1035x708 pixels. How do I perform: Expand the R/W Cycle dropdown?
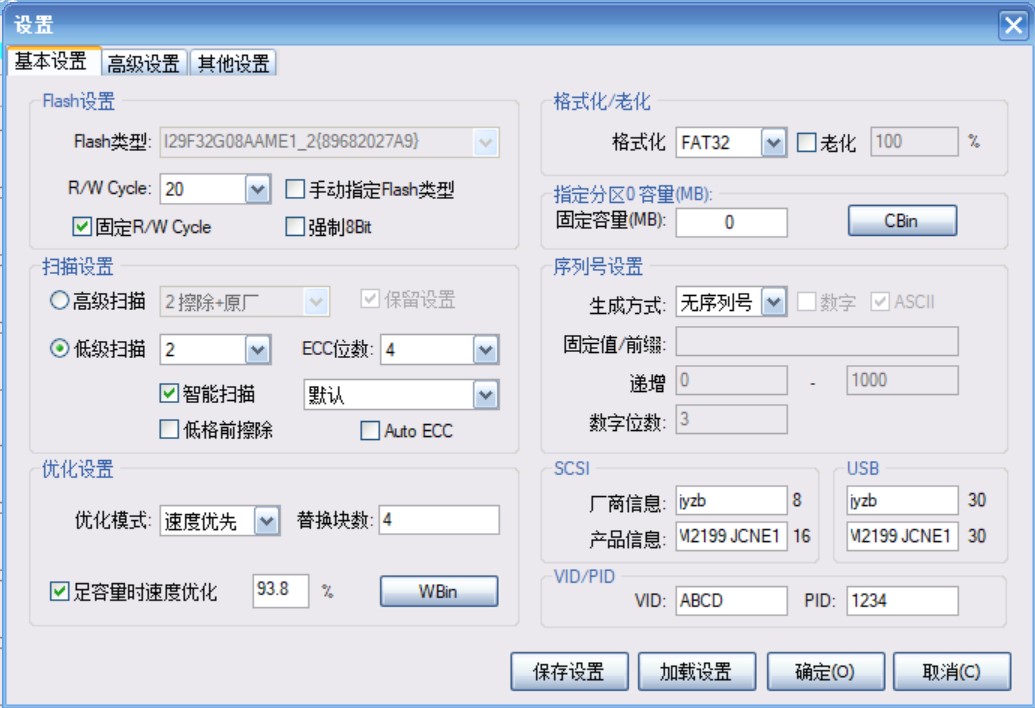[257, 189]
